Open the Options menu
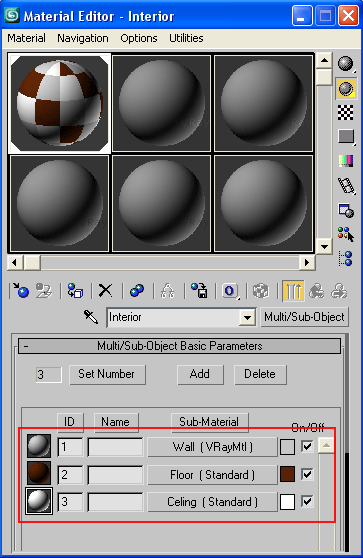363x558 pixels. pos(139,38)
